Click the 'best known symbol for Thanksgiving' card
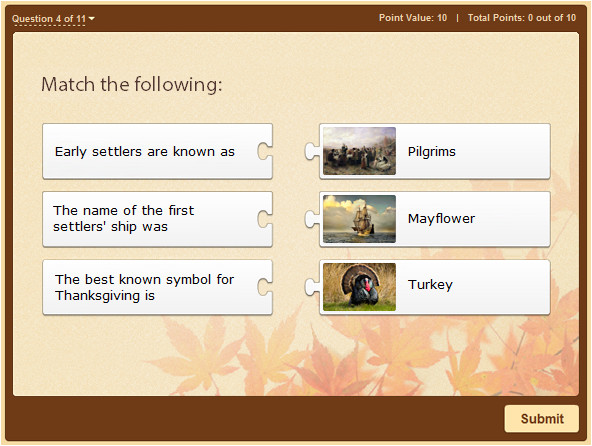Viewport: 592px width, 446px height. click(x=157, y=287)
